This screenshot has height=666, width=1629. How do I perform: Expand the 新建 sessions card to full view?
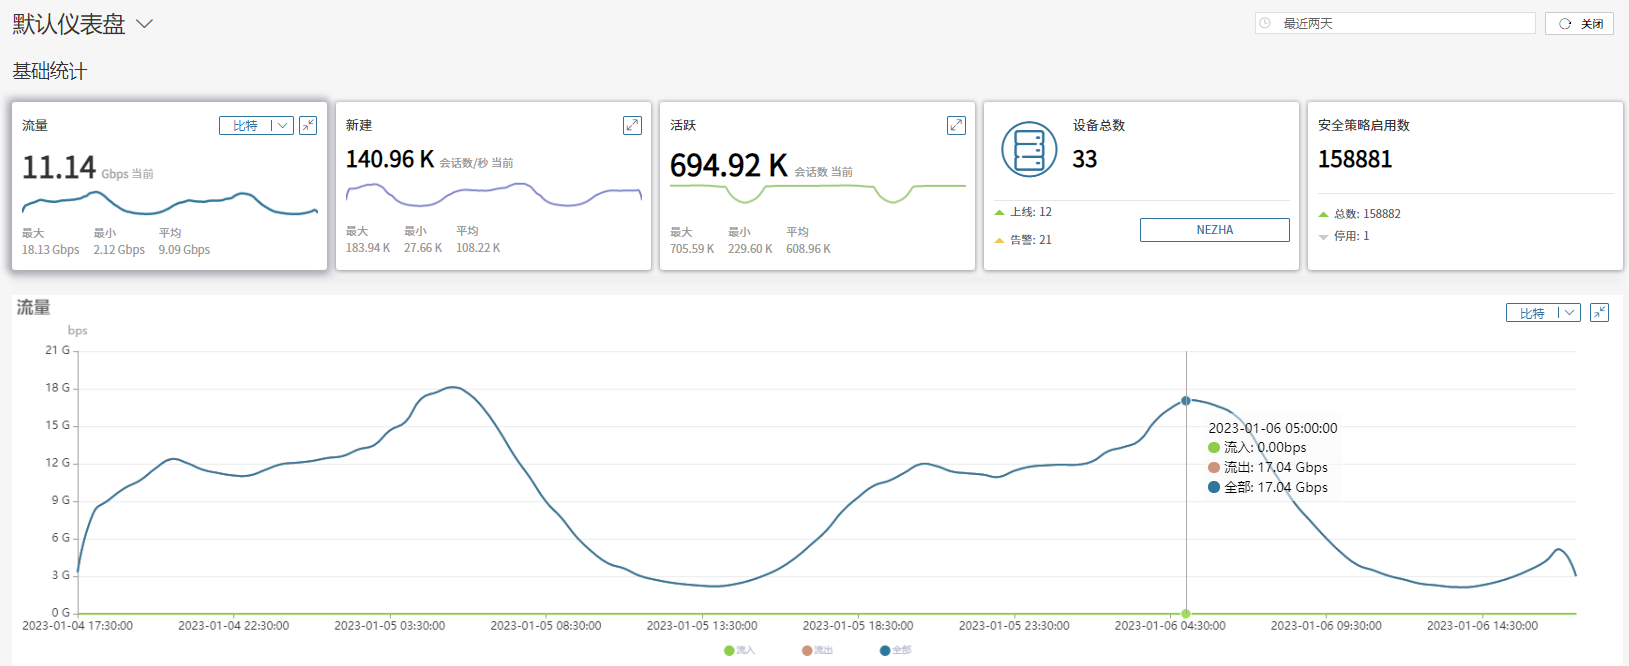coord(632,125)
